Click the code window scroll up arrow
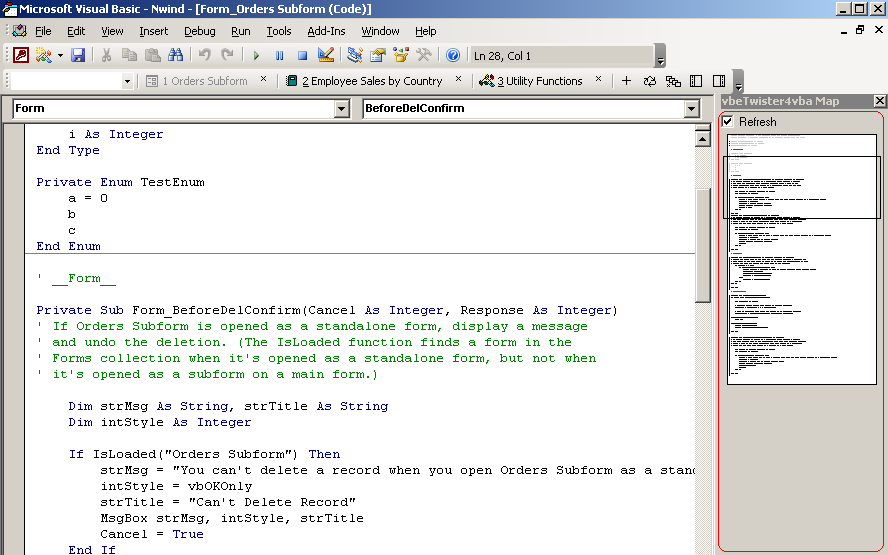Viewport: 888px width, 555px height. click(x=703, y=139)
